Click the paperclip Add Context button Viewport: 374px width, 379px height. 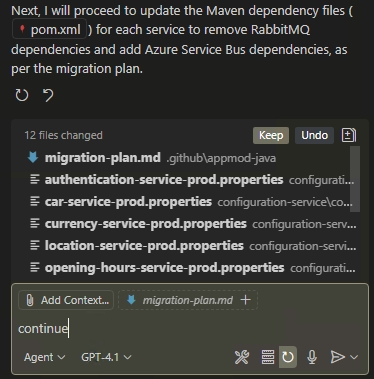pyautogui.click(x=66, y=300)
